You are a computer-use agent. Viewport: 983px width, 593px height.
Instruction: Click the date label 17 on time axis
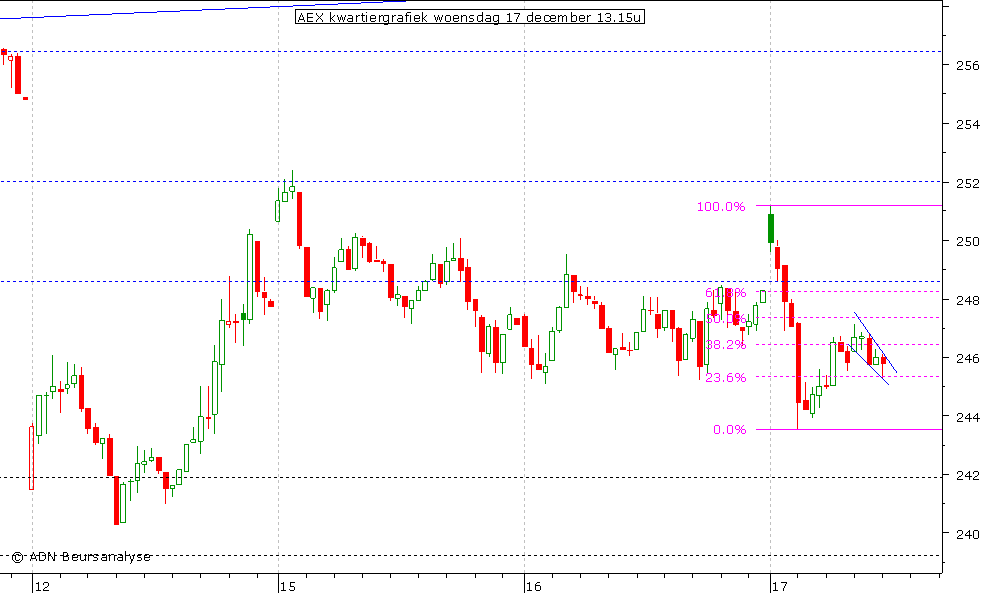[779, 587]
